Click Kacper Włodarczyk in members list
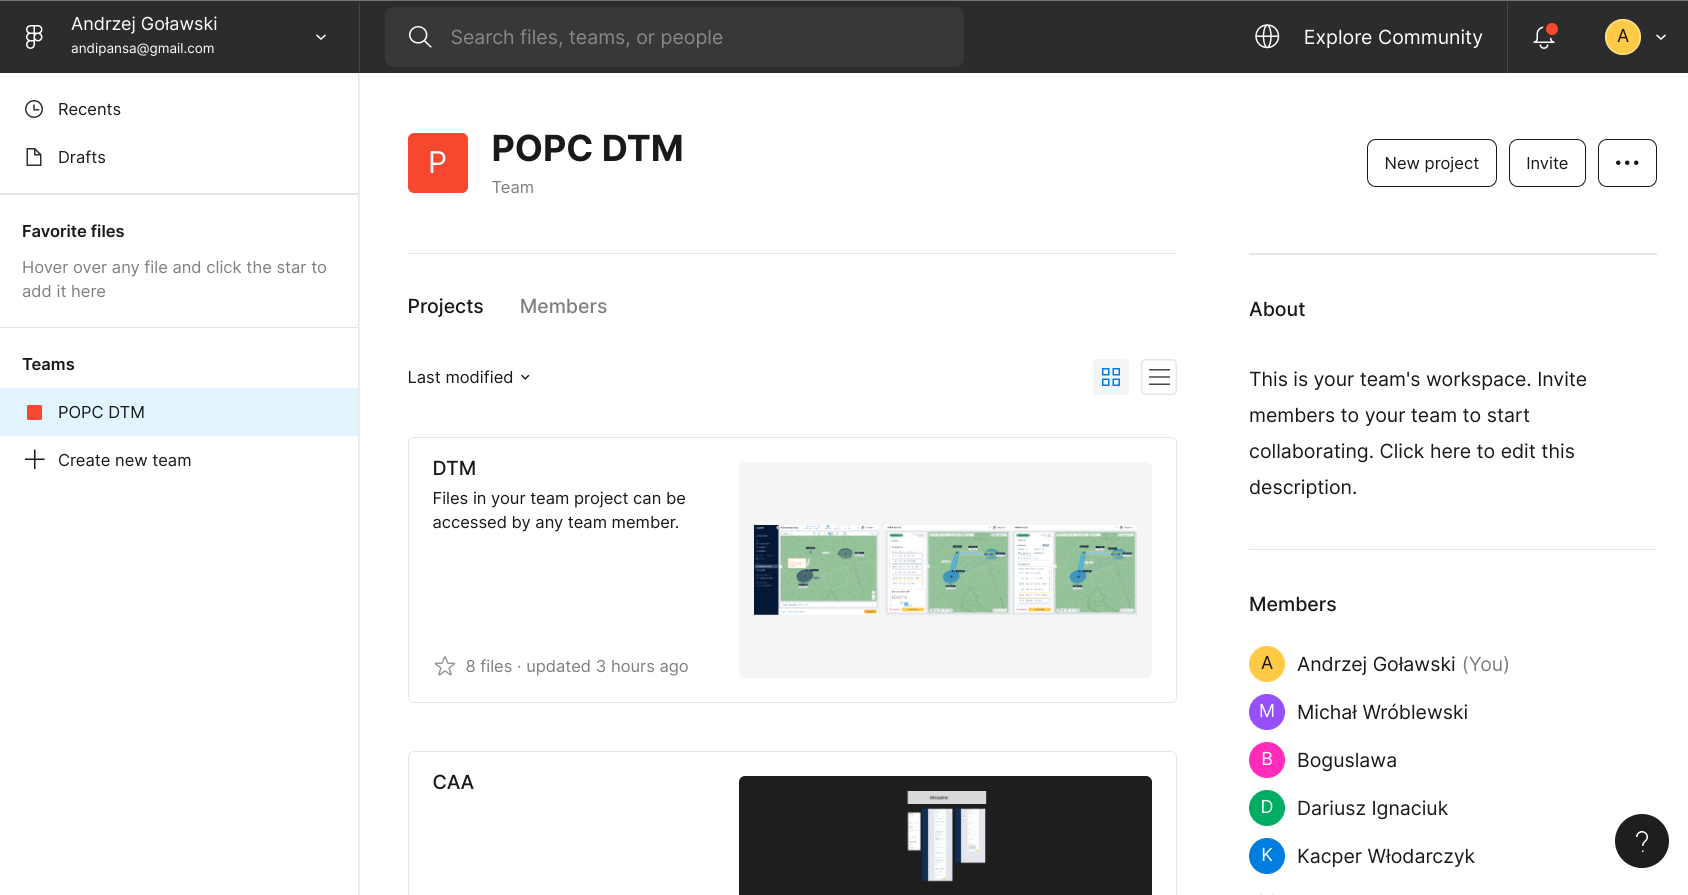The width and height of the screenshot is (1688, 895). pyautogui.click(x=1385, y=856)
